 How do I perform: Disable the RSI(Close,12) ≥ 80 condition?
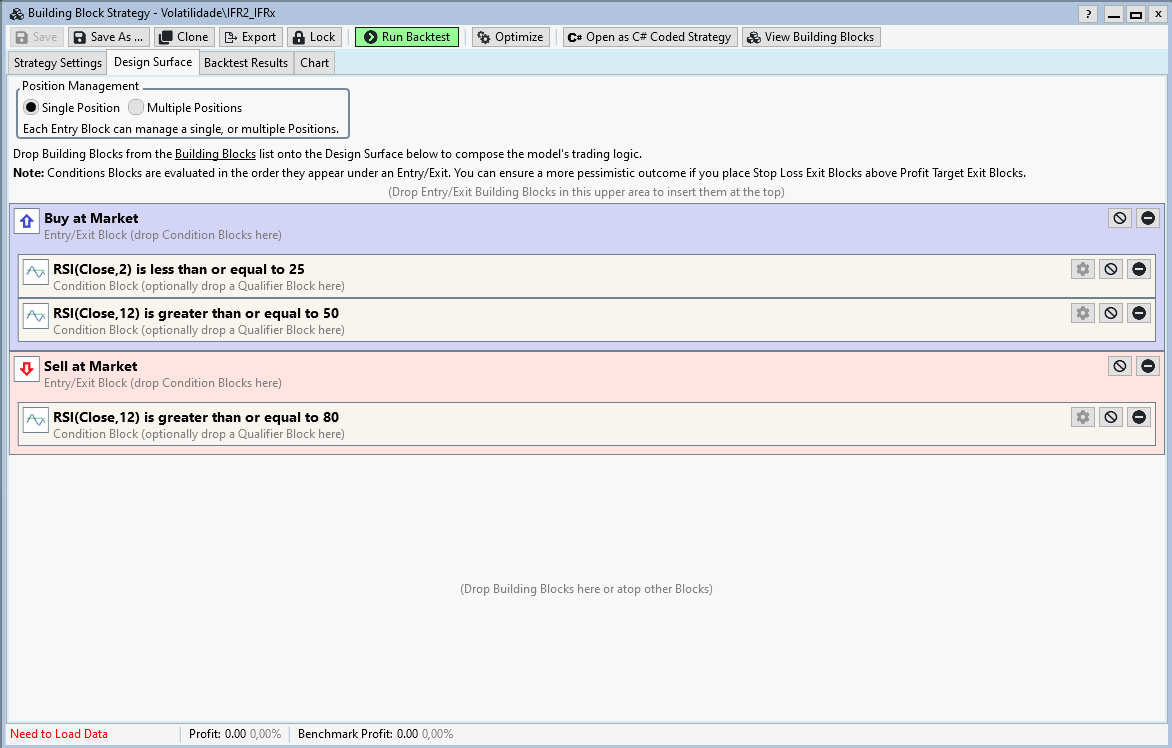(1110, 417)
